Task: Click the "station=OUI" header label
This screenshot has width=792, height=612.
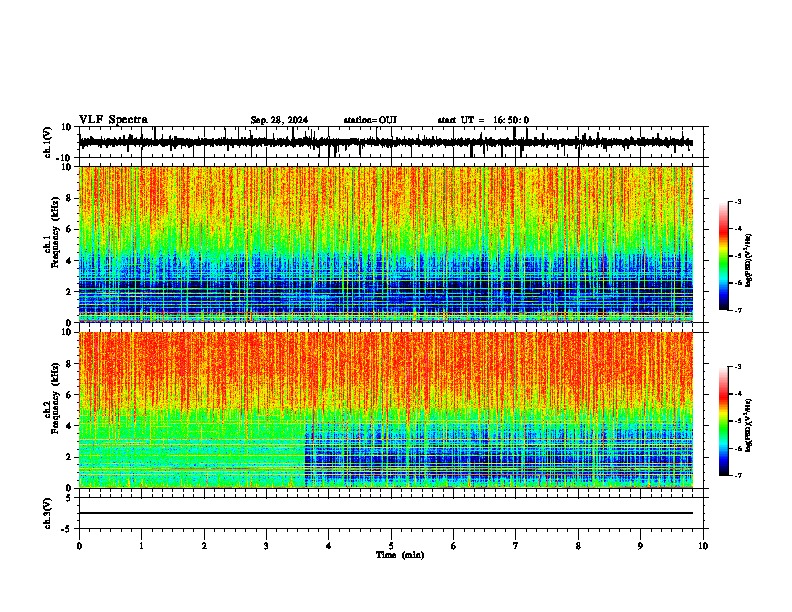Action: tap(370, 120)
